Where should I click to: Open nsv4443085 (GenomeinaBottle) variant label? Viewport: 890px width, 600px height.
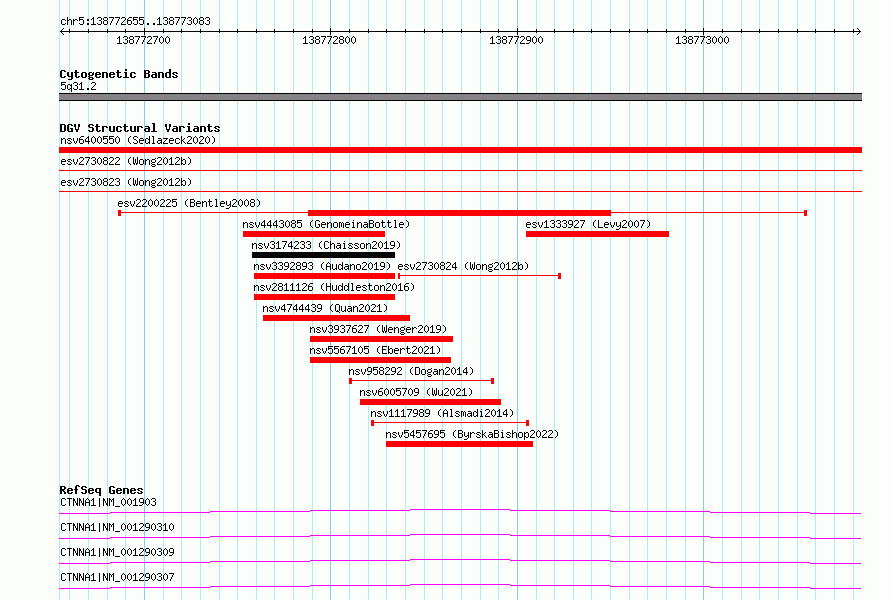(x=326, y=224)
